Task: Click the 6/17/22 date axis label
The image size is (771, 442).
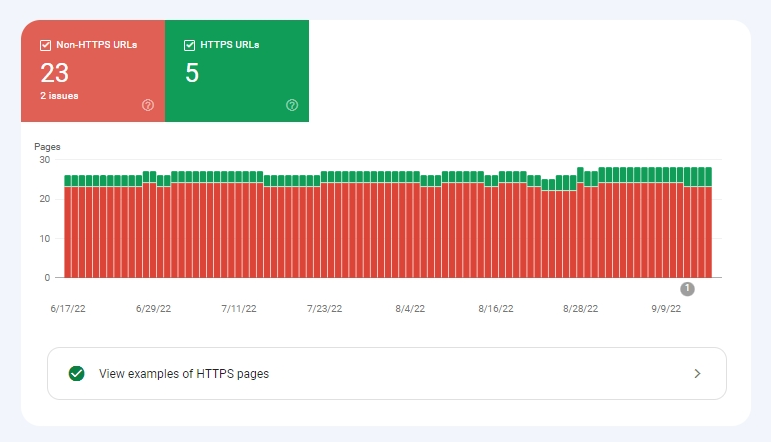Action: (x=68, y=309)
